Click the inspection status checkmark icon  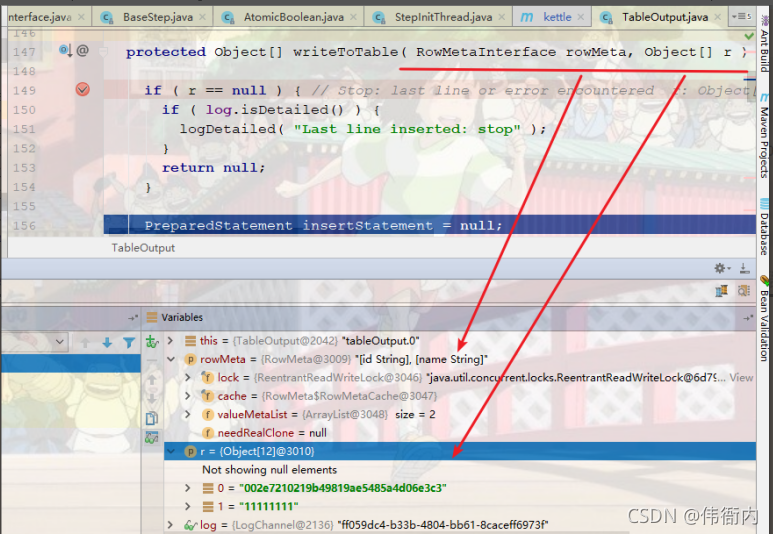[749, 36]
